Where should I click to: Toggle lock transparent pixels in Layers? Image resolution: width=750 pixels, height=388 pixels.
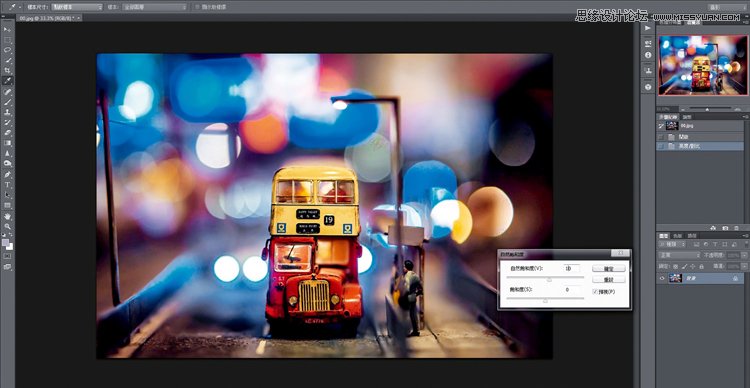675,266
